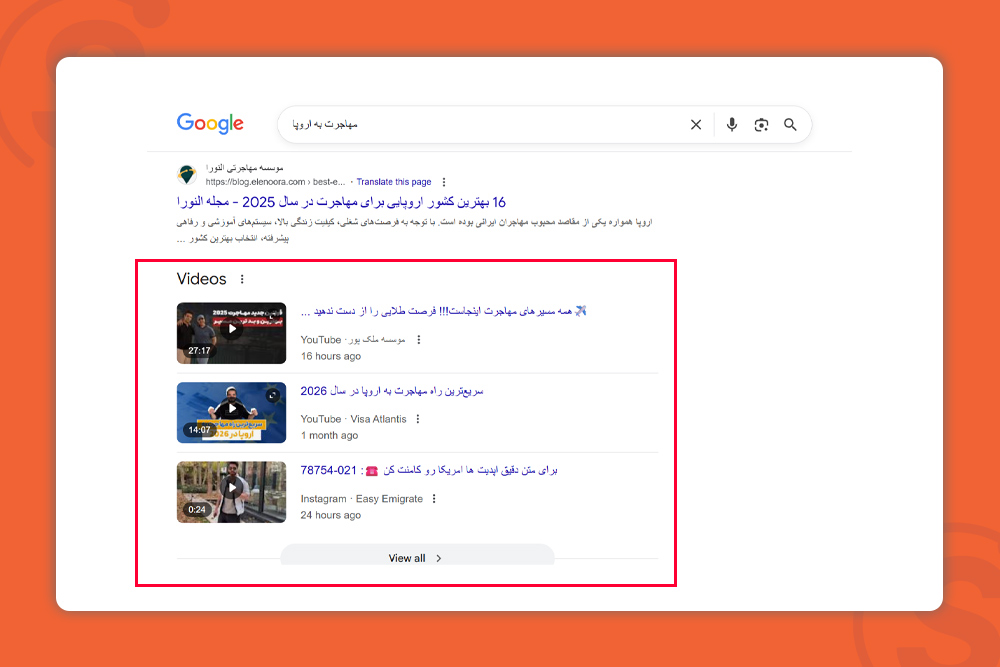Open options menu for the YouTube Visa Atlantis video
1000x667 pixels.
[416, 419]
